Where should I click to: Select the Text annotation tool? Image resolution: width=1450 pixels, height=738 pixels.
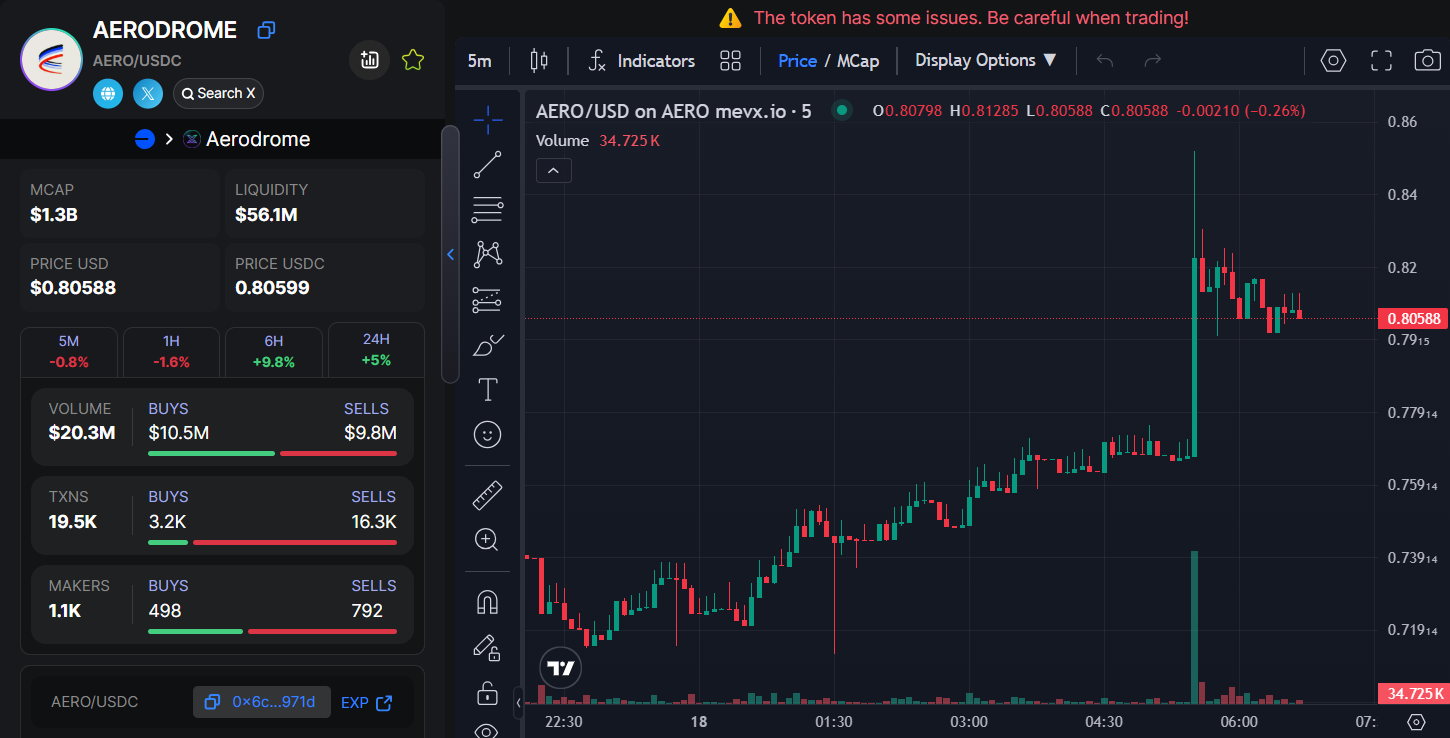pos(487,389)
